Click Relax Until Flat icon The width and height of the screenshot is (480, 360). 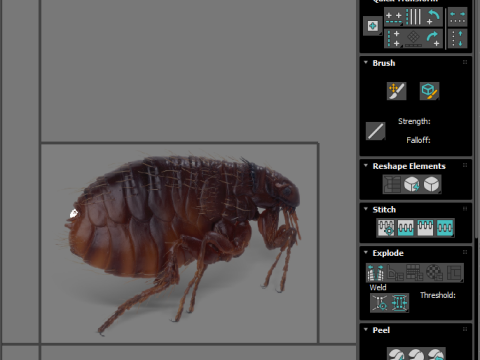click(412, 184)
